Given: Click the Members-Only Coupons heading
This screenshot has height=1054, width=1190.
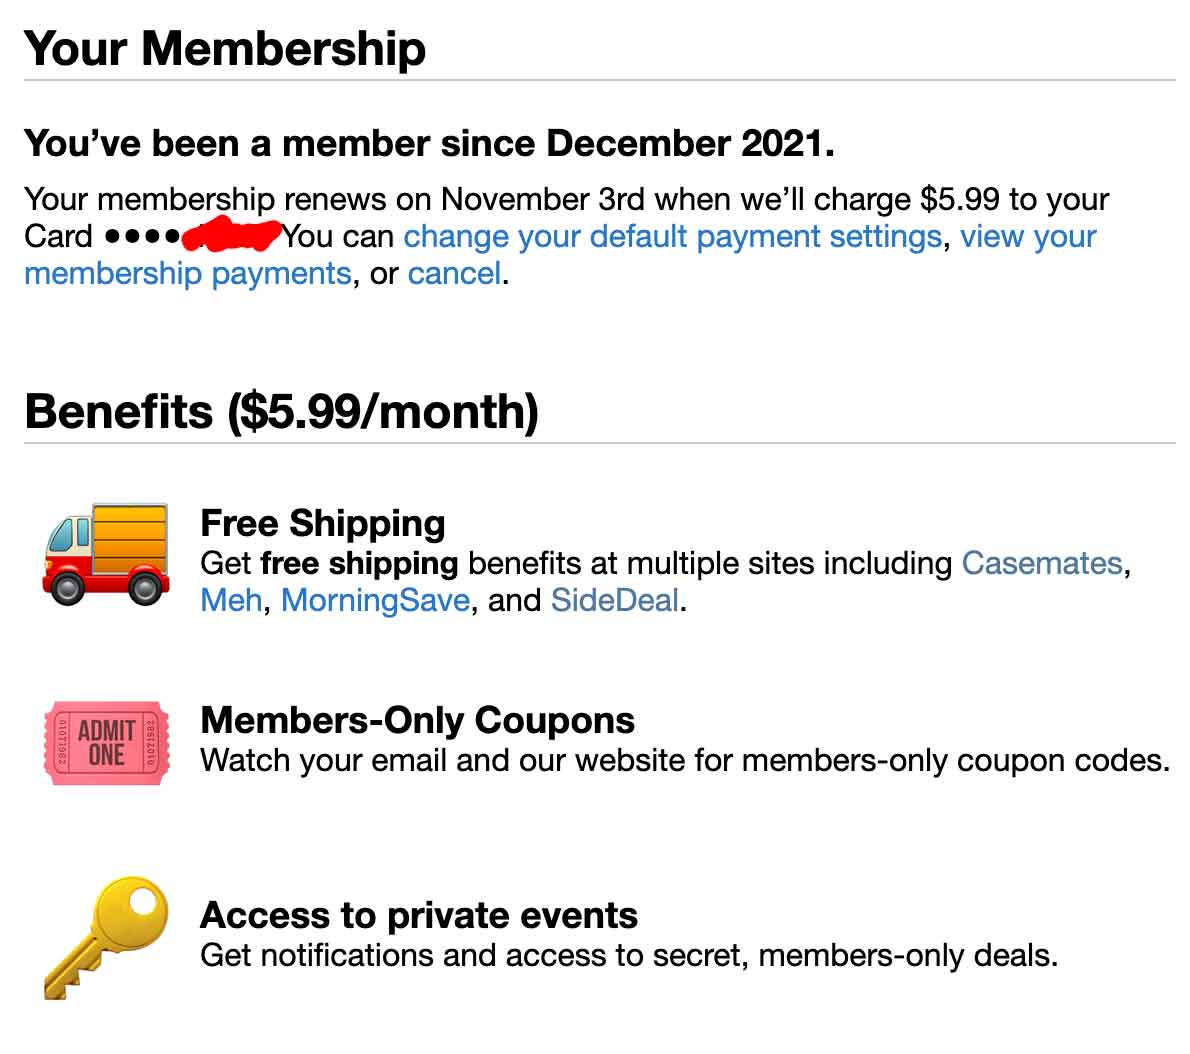Looking at the screenshot, I should click(417, 720).
